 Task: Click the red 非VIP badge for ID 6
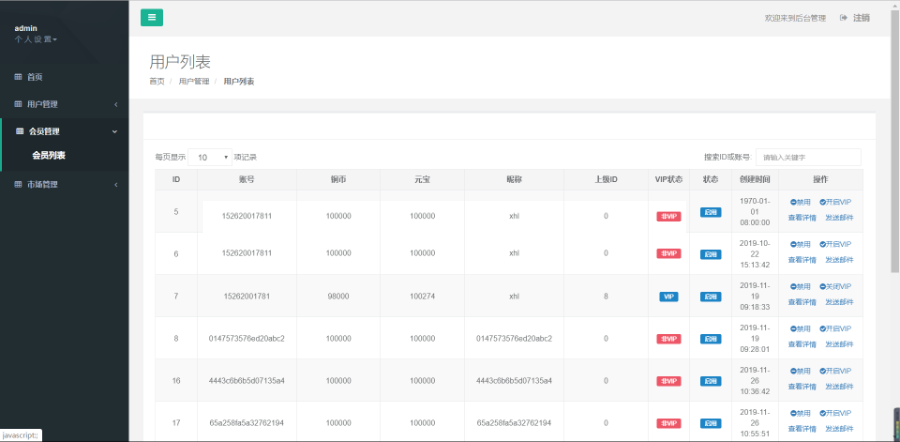click(668, 254)
